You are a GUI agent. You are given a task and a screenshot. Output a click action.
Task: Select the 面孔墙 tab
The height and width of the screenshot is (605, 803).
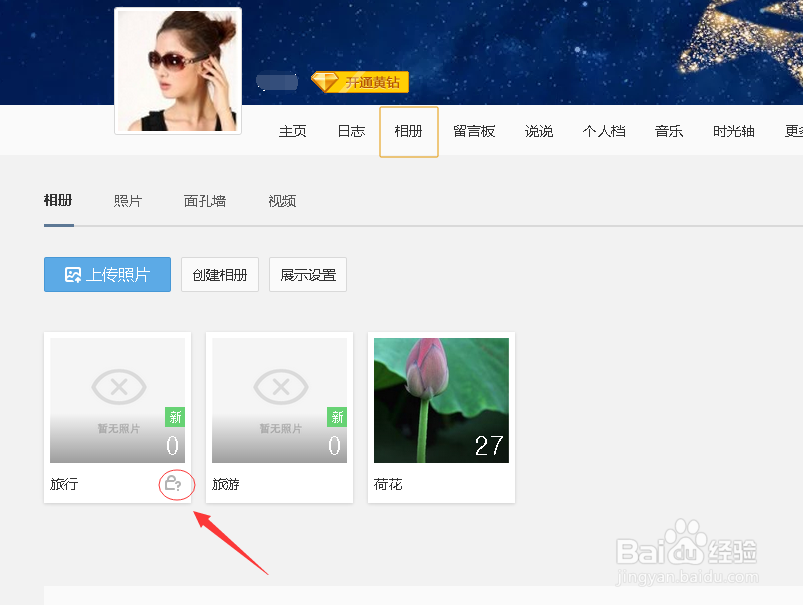(x=204, y=200)
